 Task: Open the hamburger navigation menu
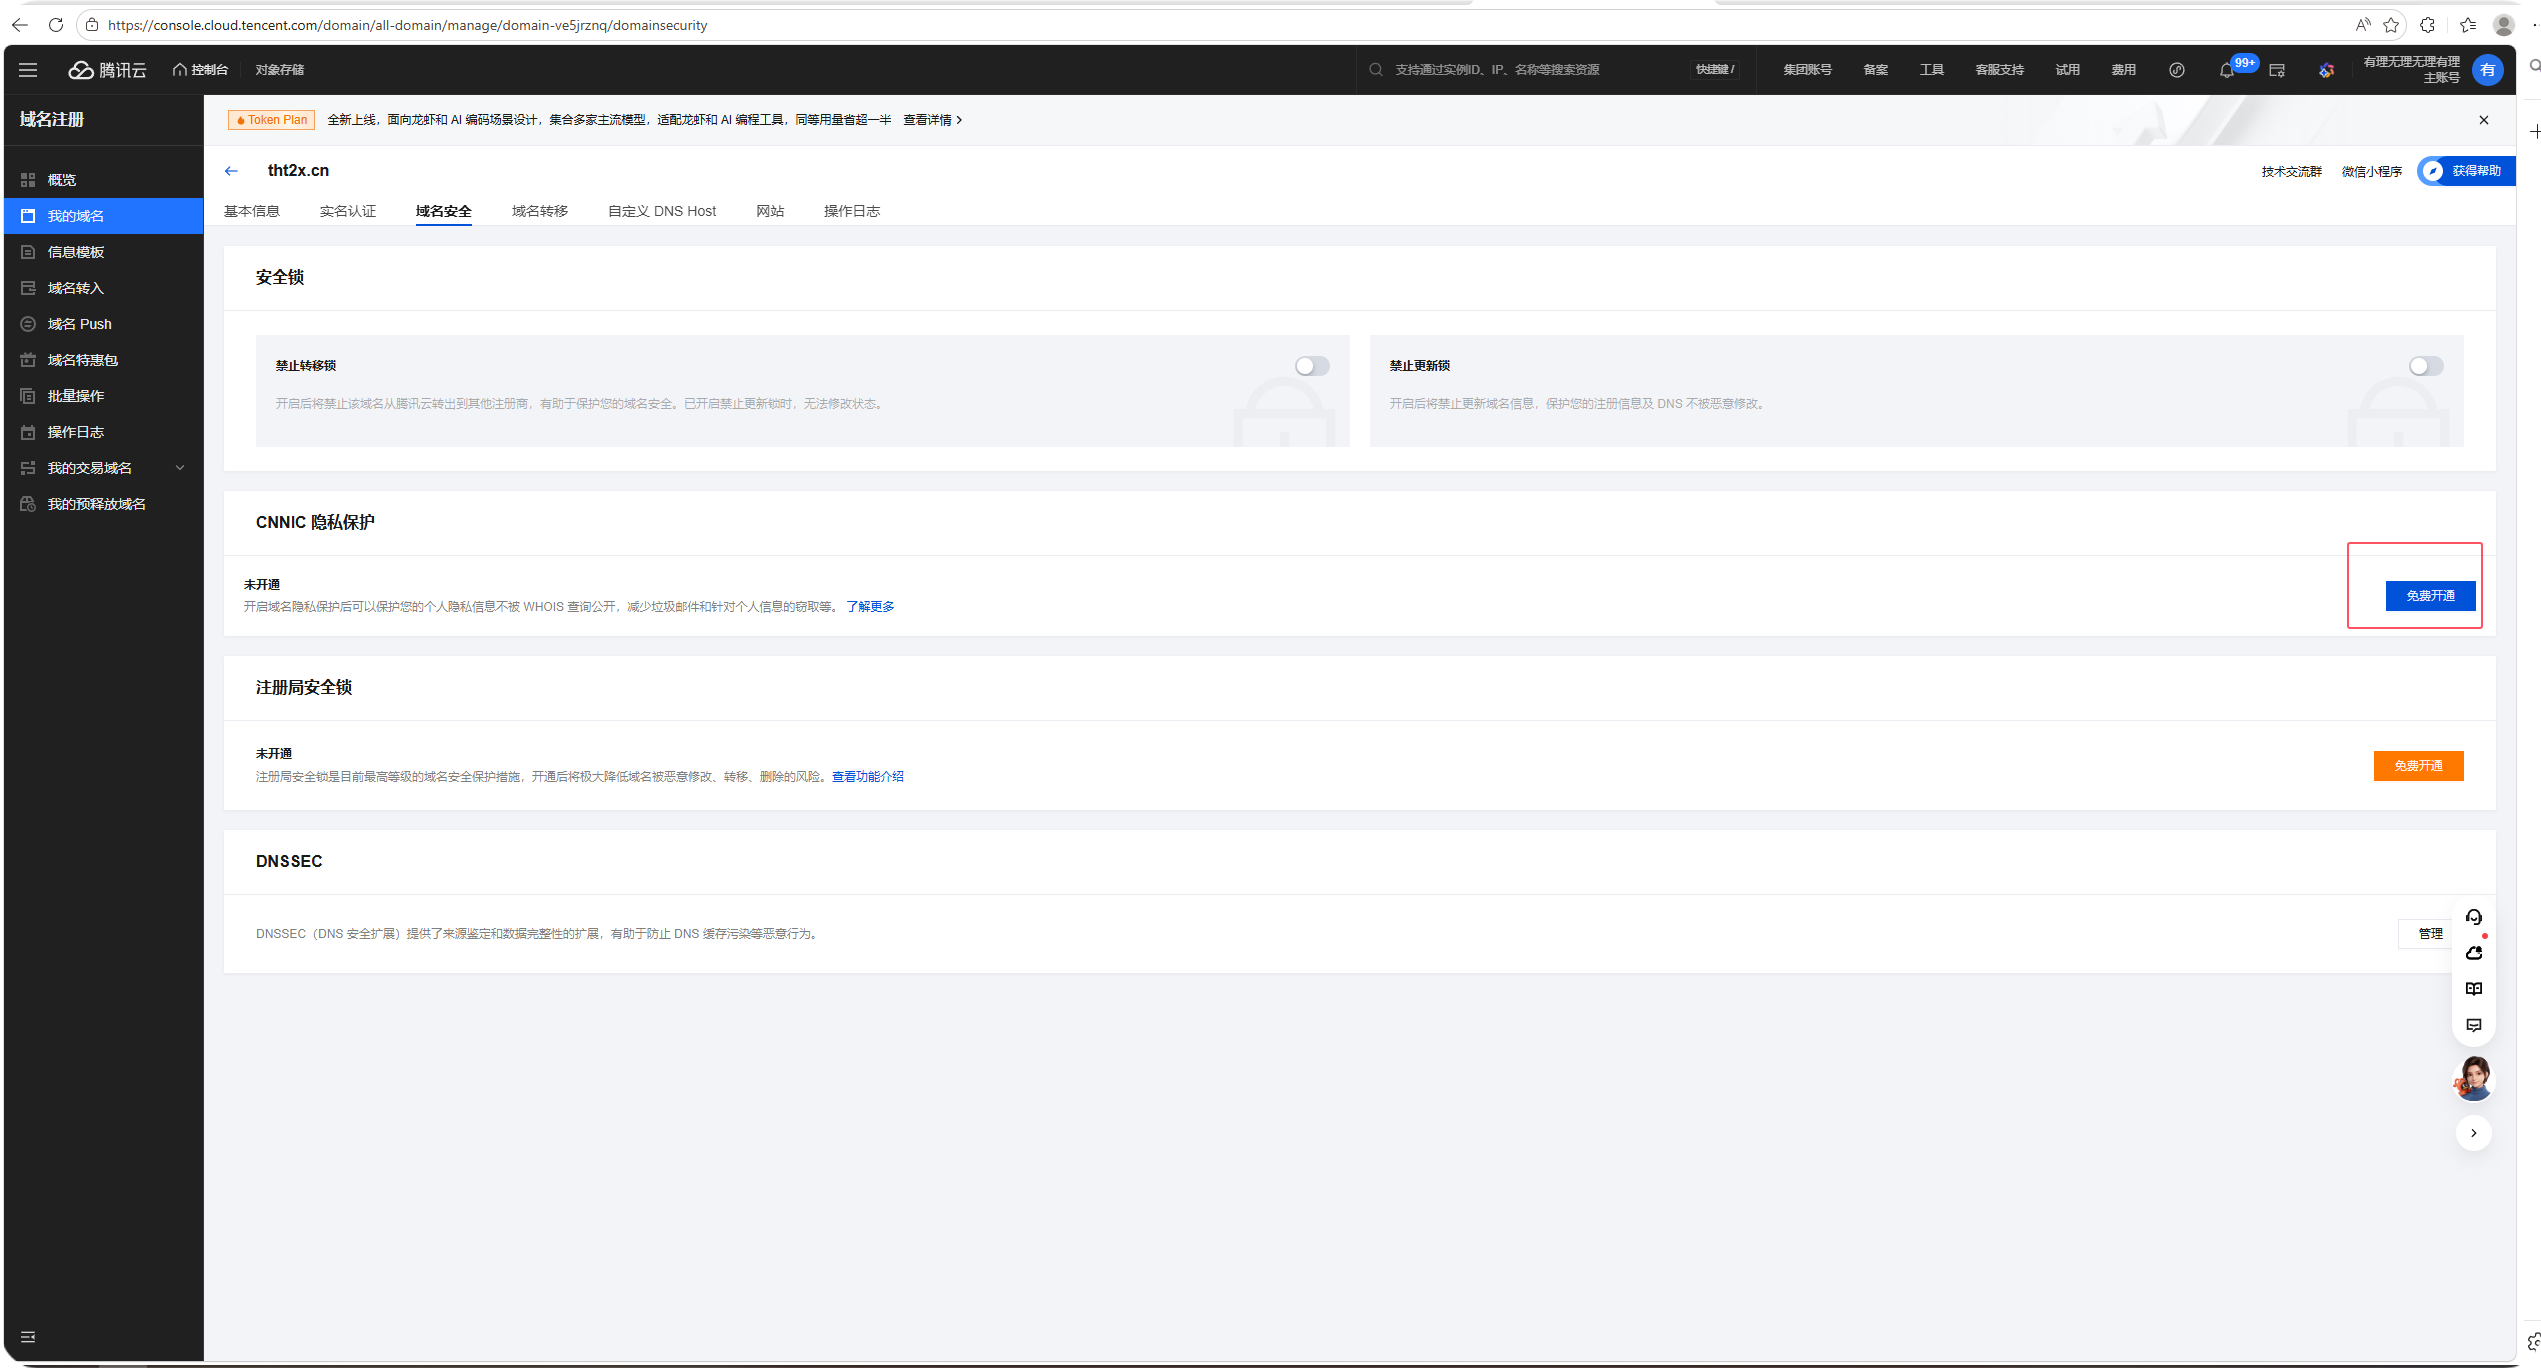click(28, 70)
